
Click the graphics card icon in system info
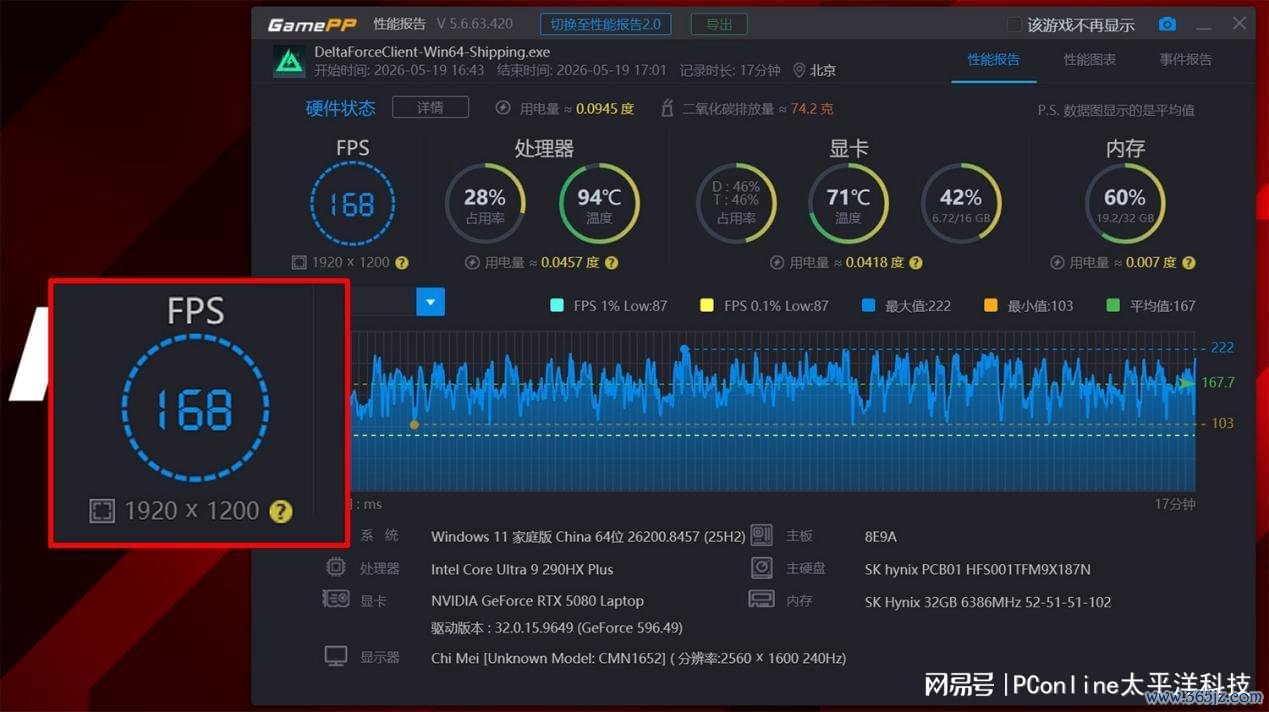tap(335, 600)
